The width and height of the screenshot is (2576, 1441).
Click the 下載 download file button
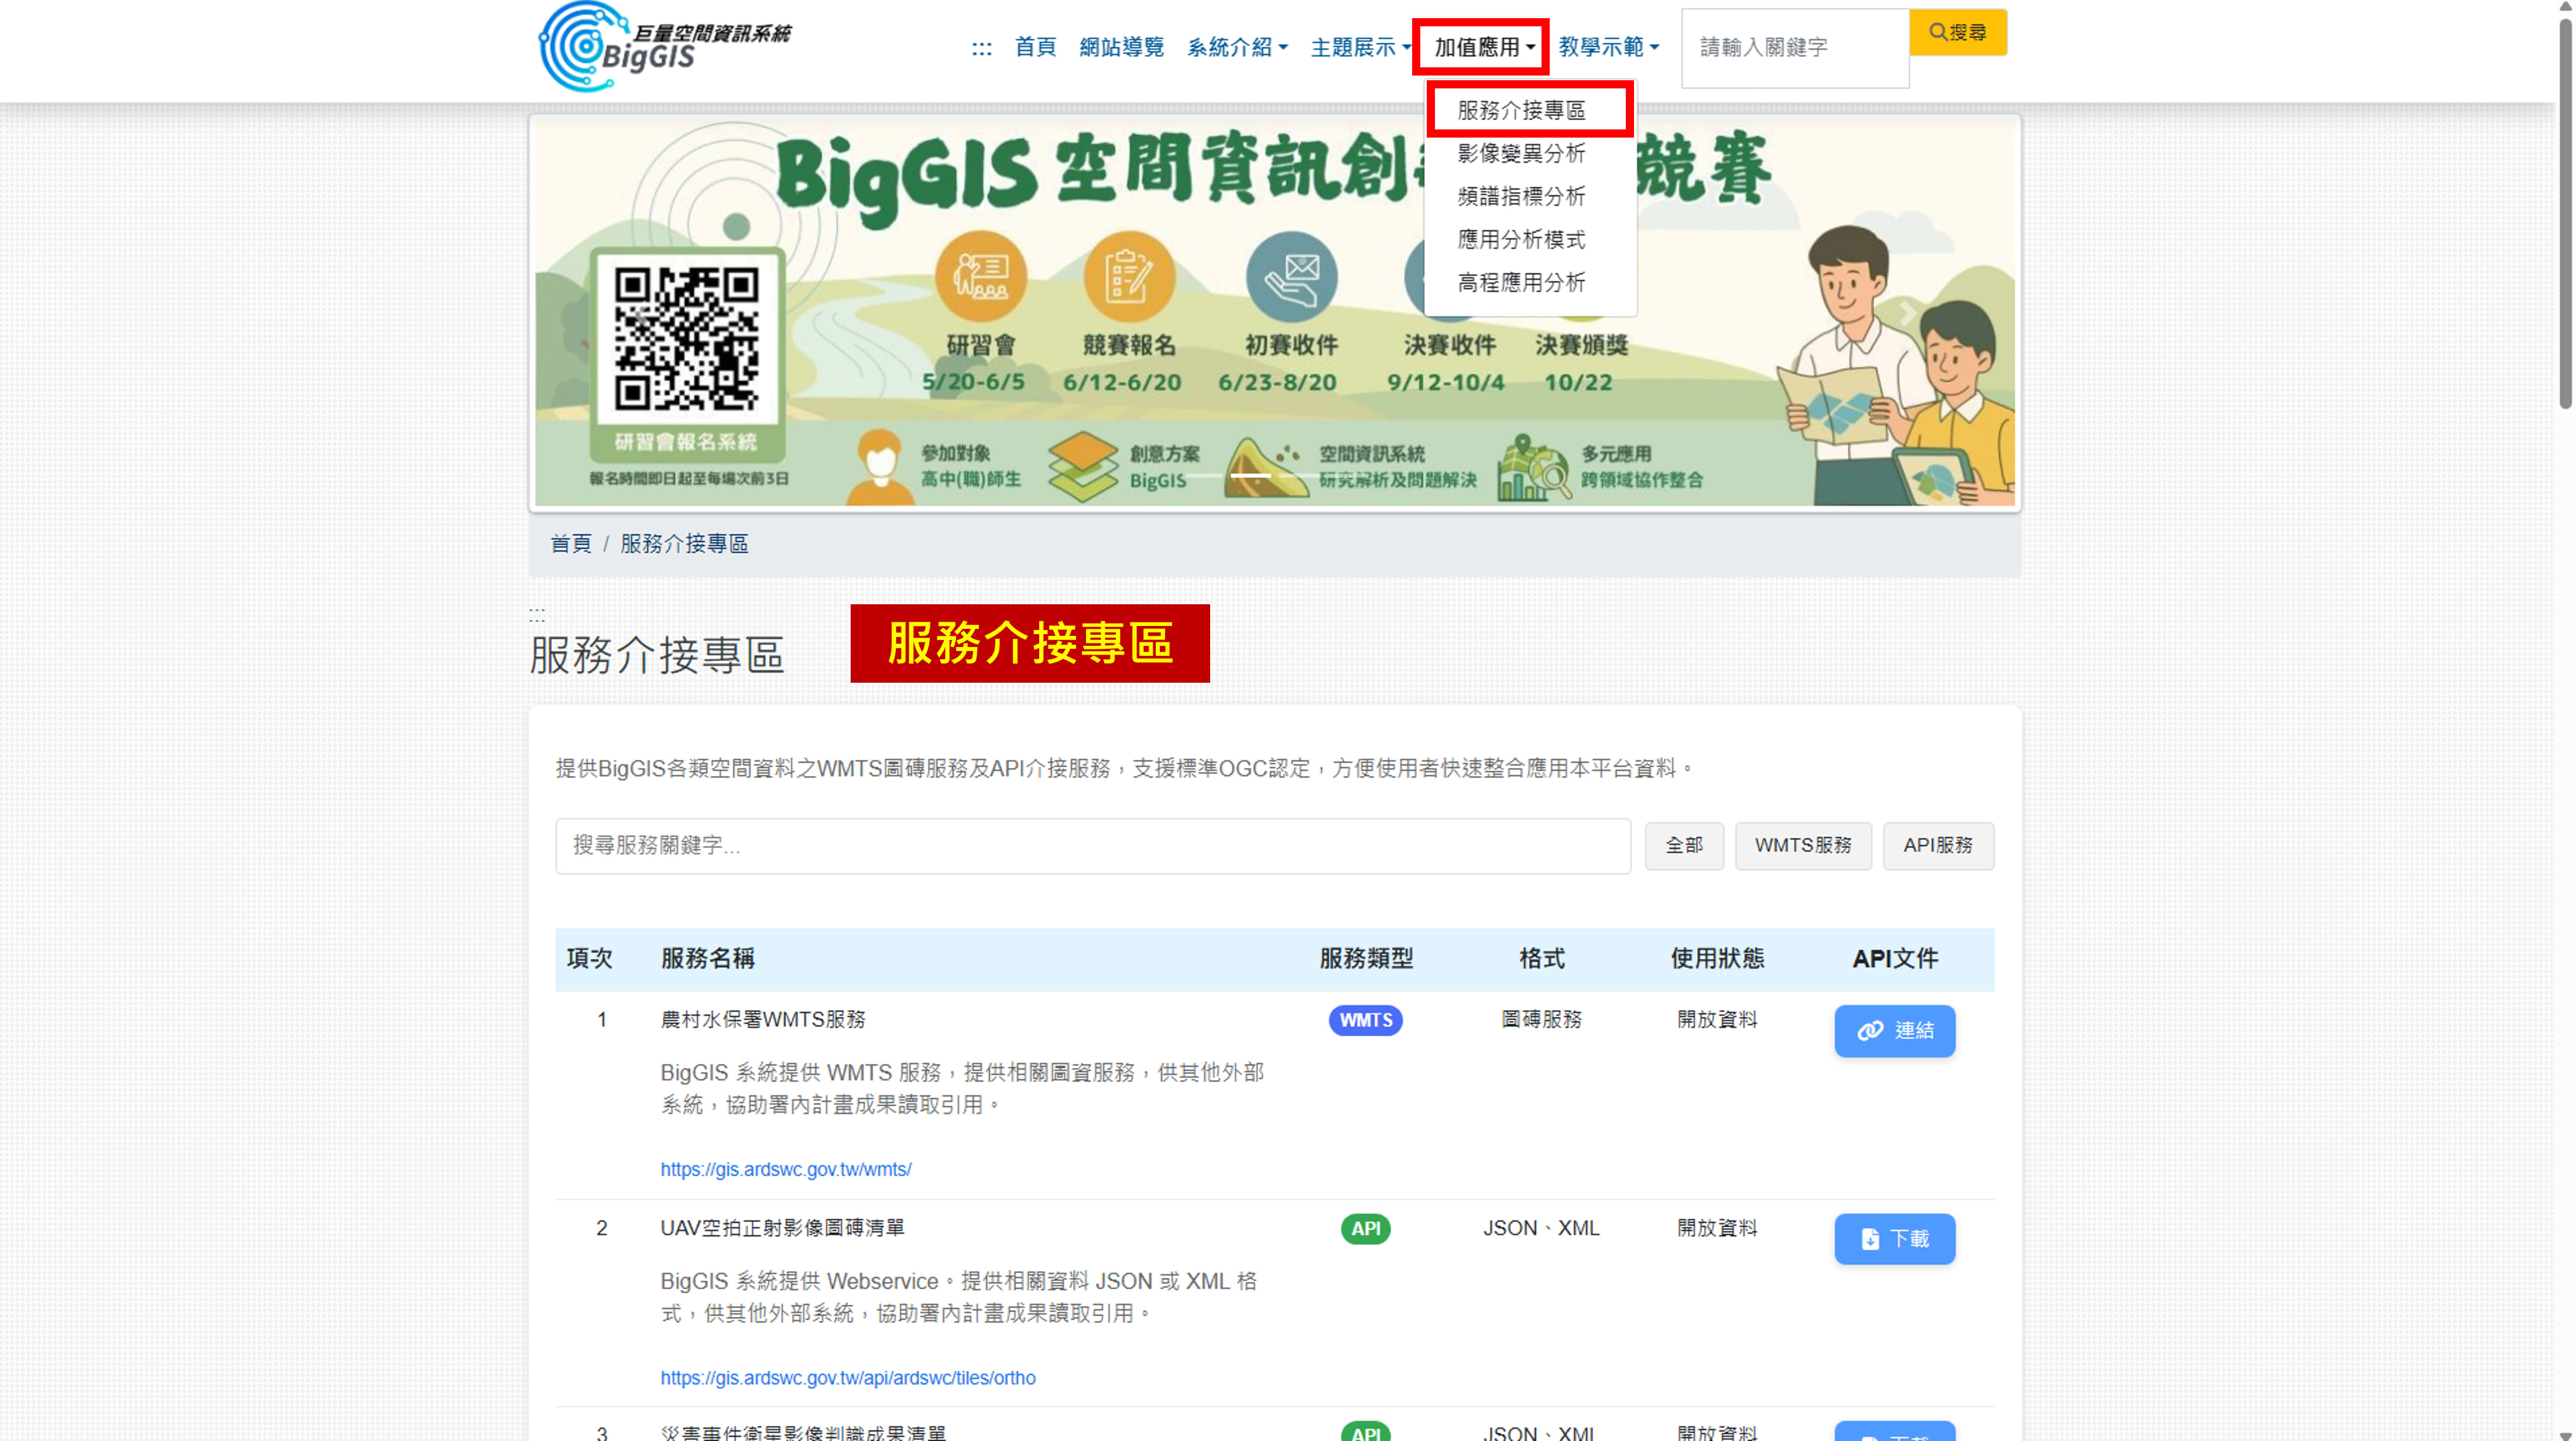click(x=1894, y=1238)
